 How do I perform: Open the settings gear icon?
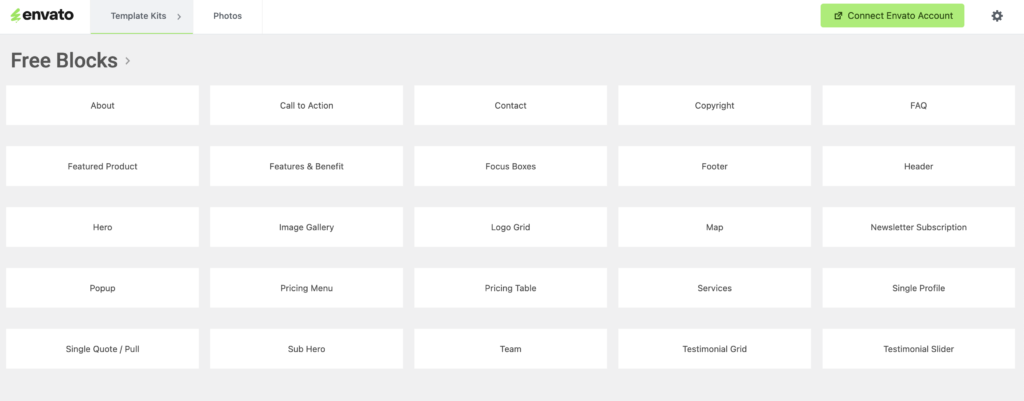(997, 16)
